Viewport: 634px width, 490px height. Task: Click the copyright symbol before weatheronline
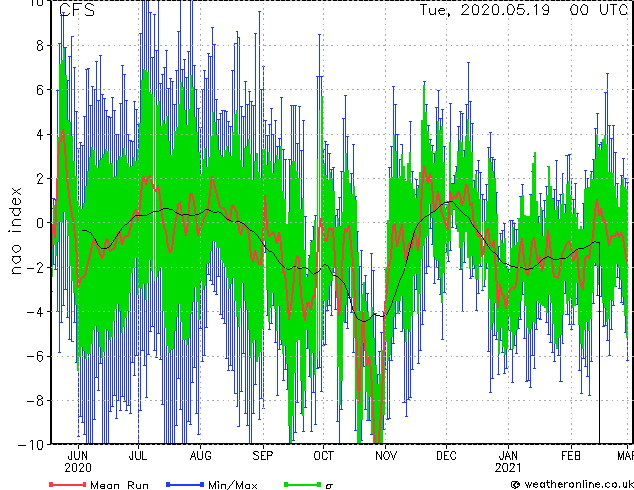pyautogui.click(x=515, y=484)
